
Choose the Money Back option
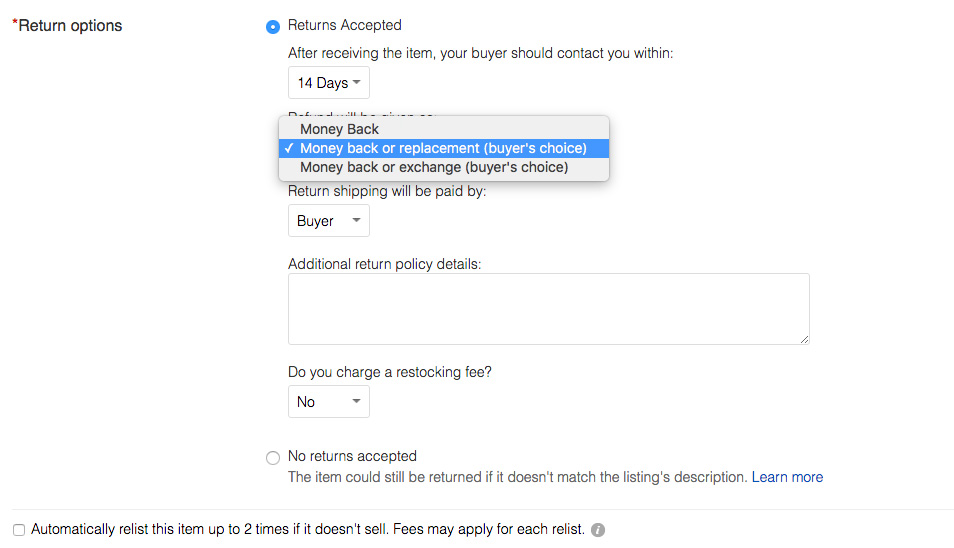(340, 129)
